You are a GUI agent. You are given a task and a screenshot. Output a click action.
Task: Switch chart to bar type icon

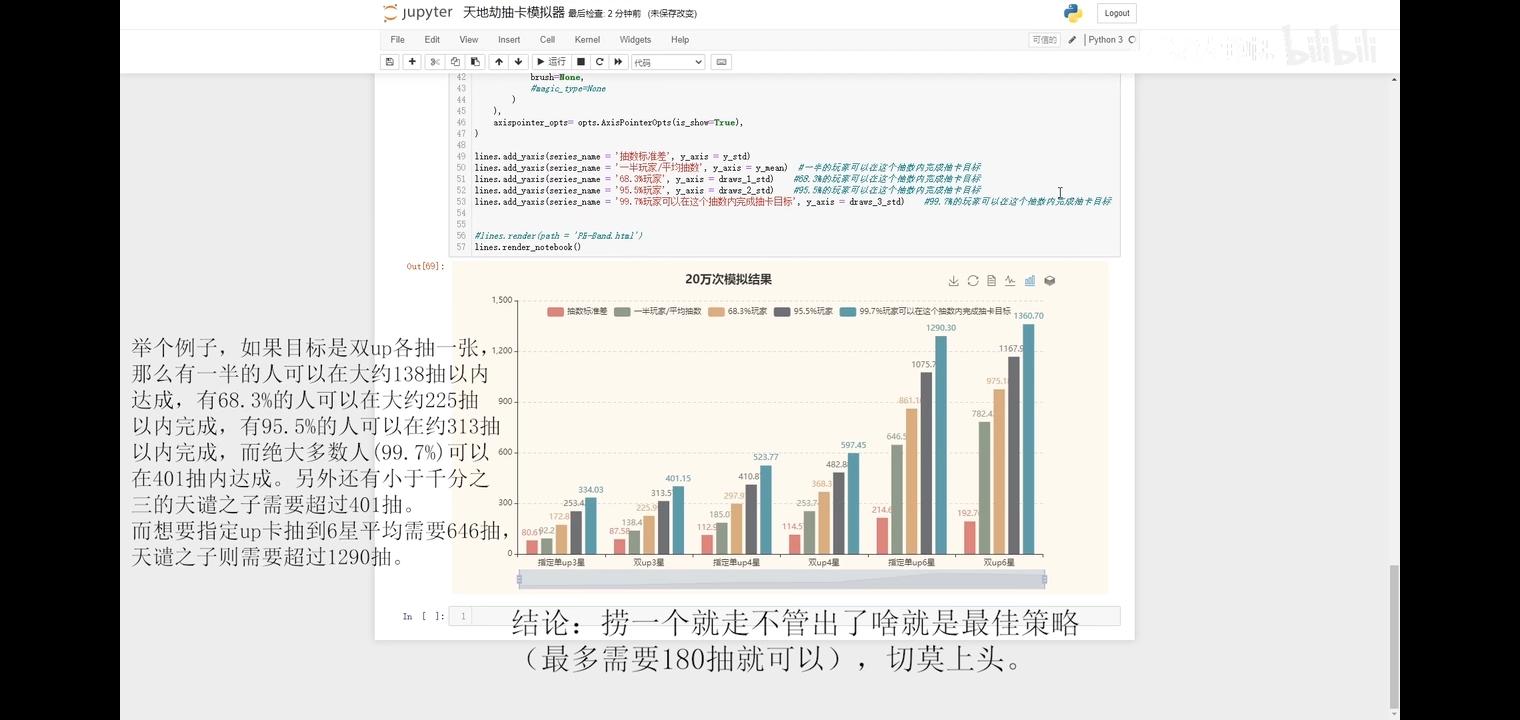point(1029,281)
